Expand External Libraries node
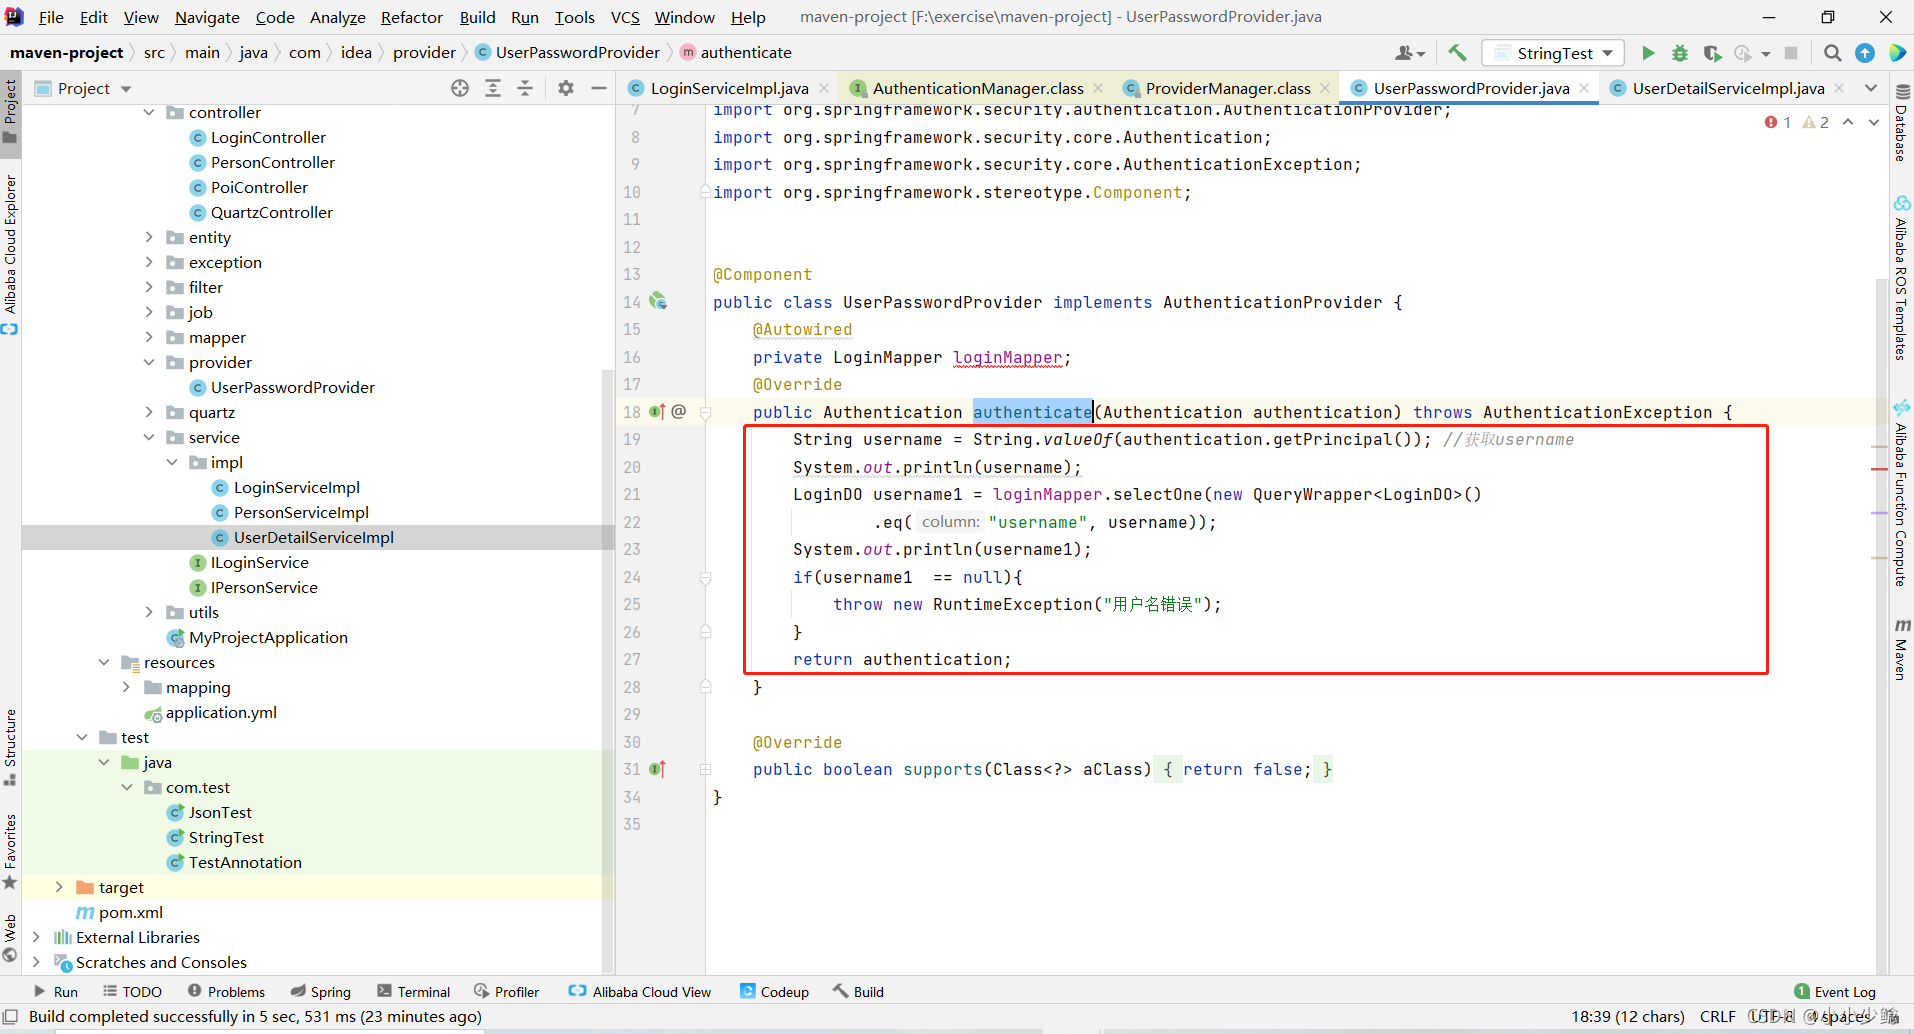Viewport: 1914px width, 1034px height. pyautogui.click(x=36, y=937)
